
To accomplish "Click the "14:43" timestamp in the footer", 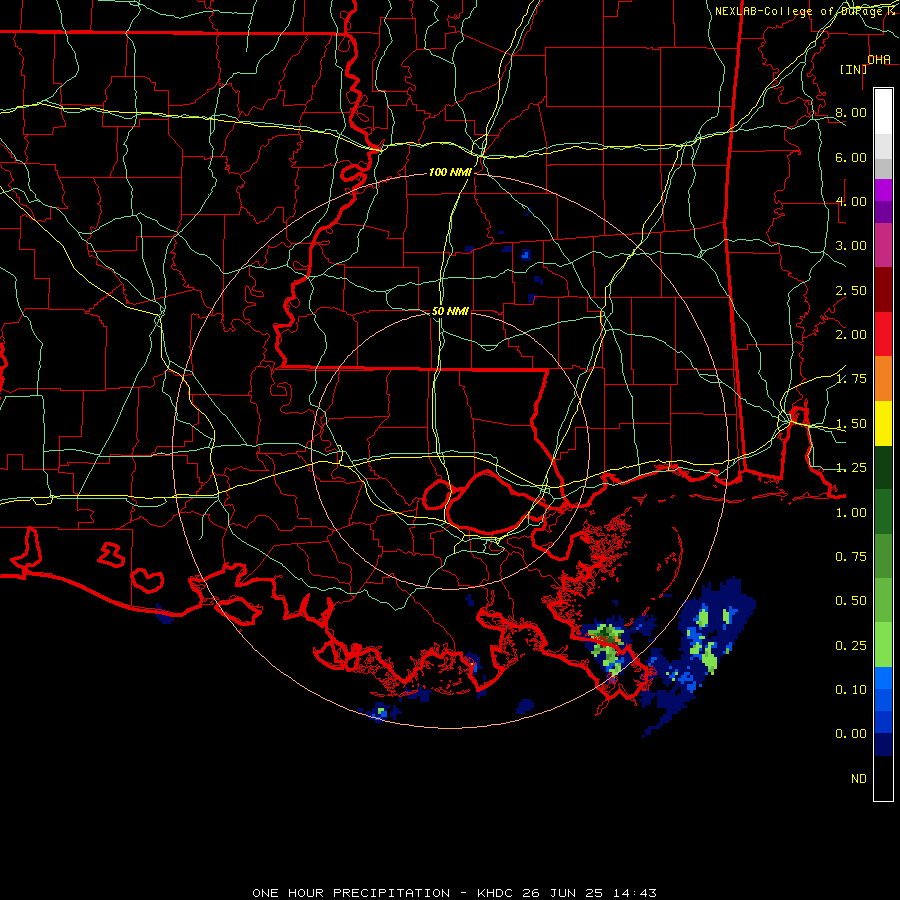I will [x=634, y=893].
